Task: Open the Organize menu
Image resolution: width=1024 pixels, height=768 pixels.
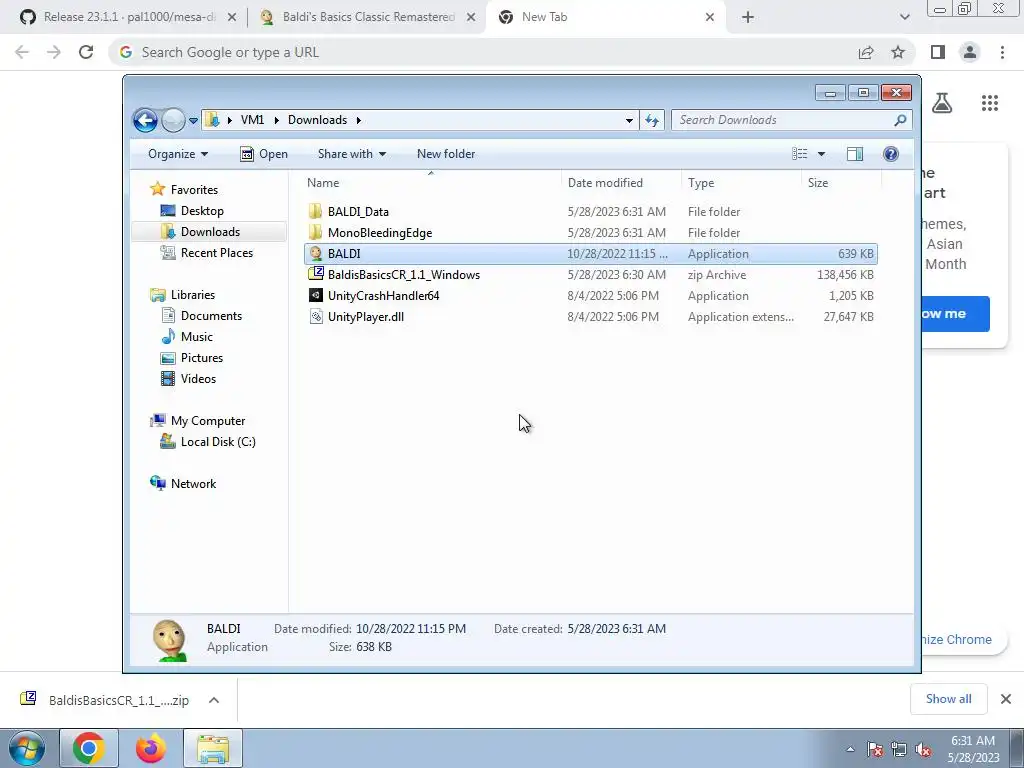Action: pyautogui.click(x=178, y=154)
